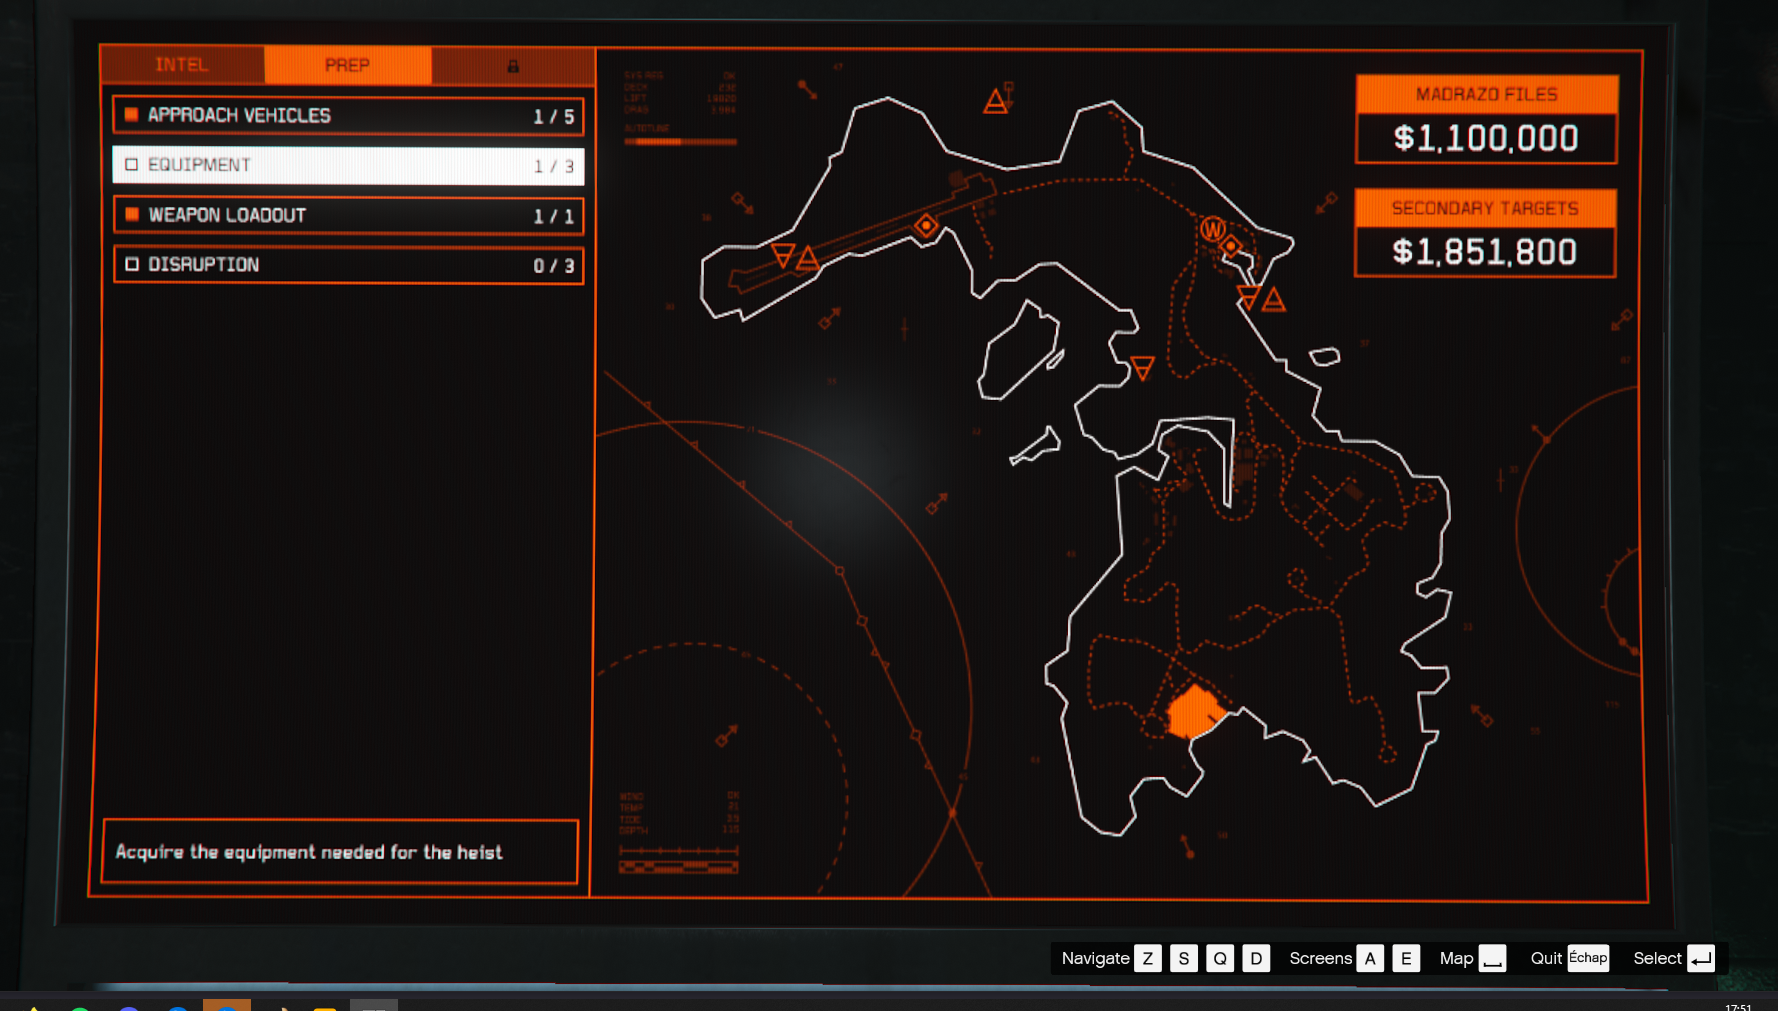Viewport: 1778px width, 1011px height.
Task: Toggle the WEAPON LOADOUT checkbox
Action: pos(131,215)
